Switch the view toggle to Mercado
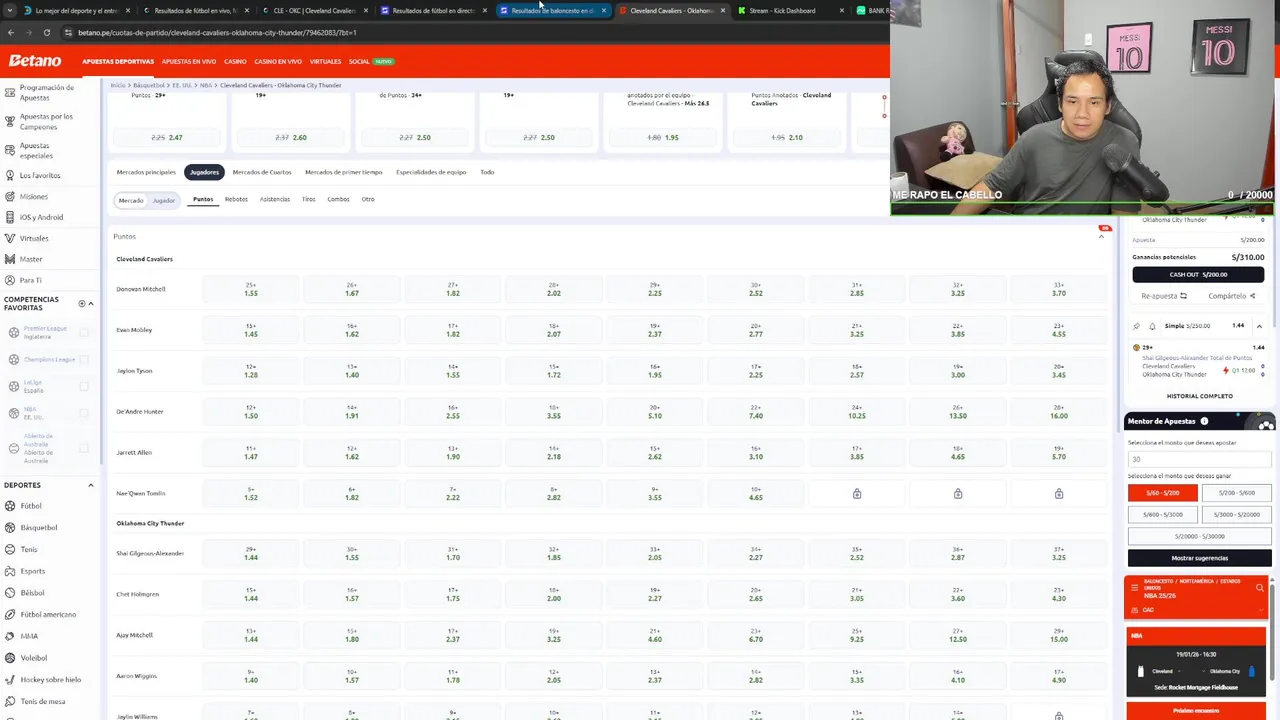 [x=131, y=200]
